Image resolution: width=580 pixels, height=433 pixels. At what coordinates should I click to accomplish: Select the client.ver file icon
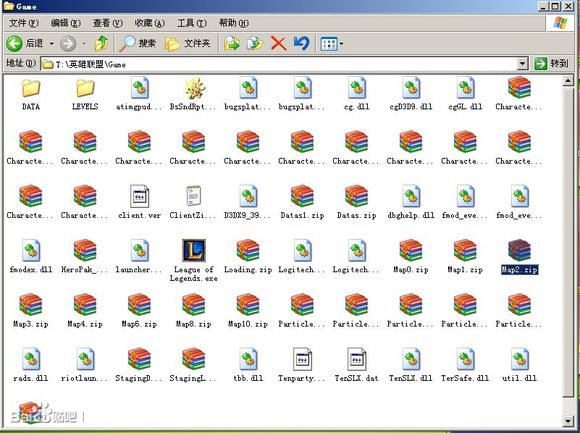(139, 196)
